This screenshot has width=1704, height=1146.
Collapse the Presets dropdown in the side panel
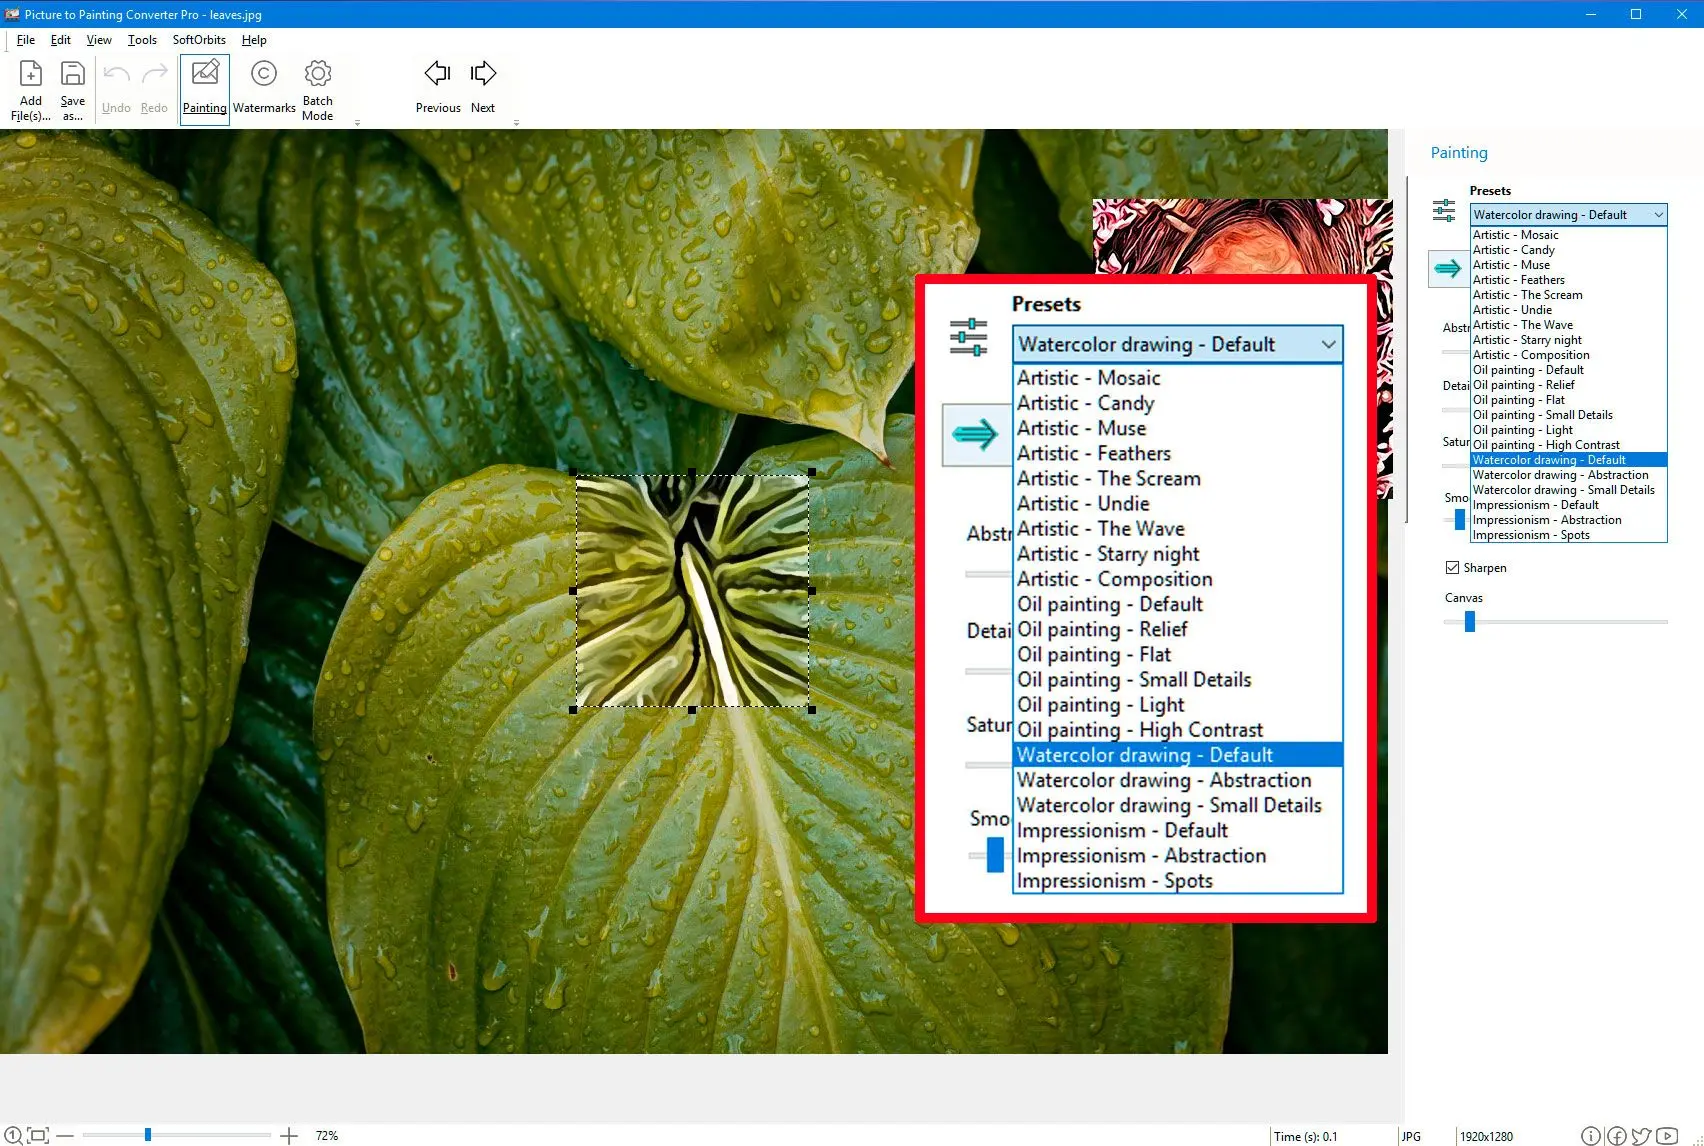(1658, 215)
